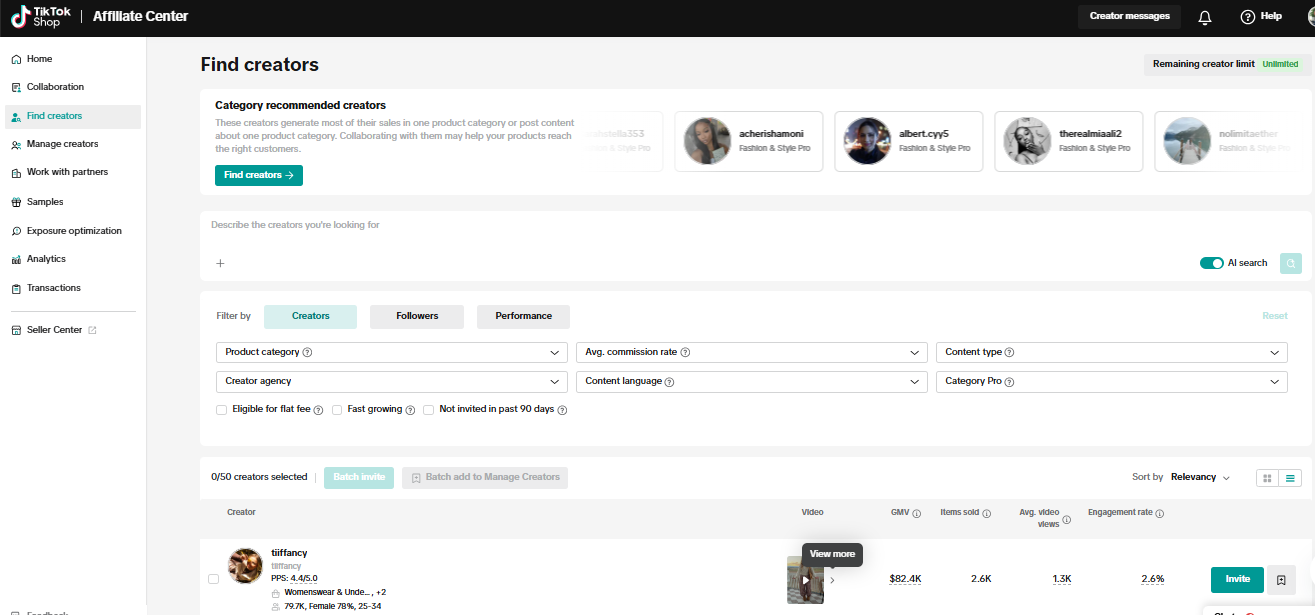Viewport: 1315px width, 615px height.
Task: Invite the creator tiiffancy
Action: click(x=1237, y=580)
